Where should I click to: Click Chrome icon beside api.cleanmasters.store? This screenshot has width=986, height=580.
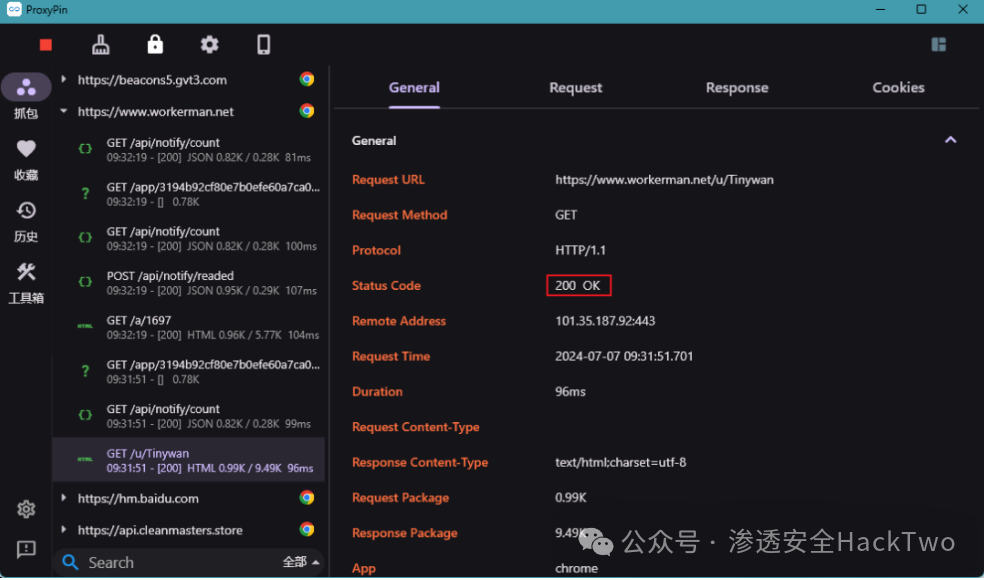(307, 530)
